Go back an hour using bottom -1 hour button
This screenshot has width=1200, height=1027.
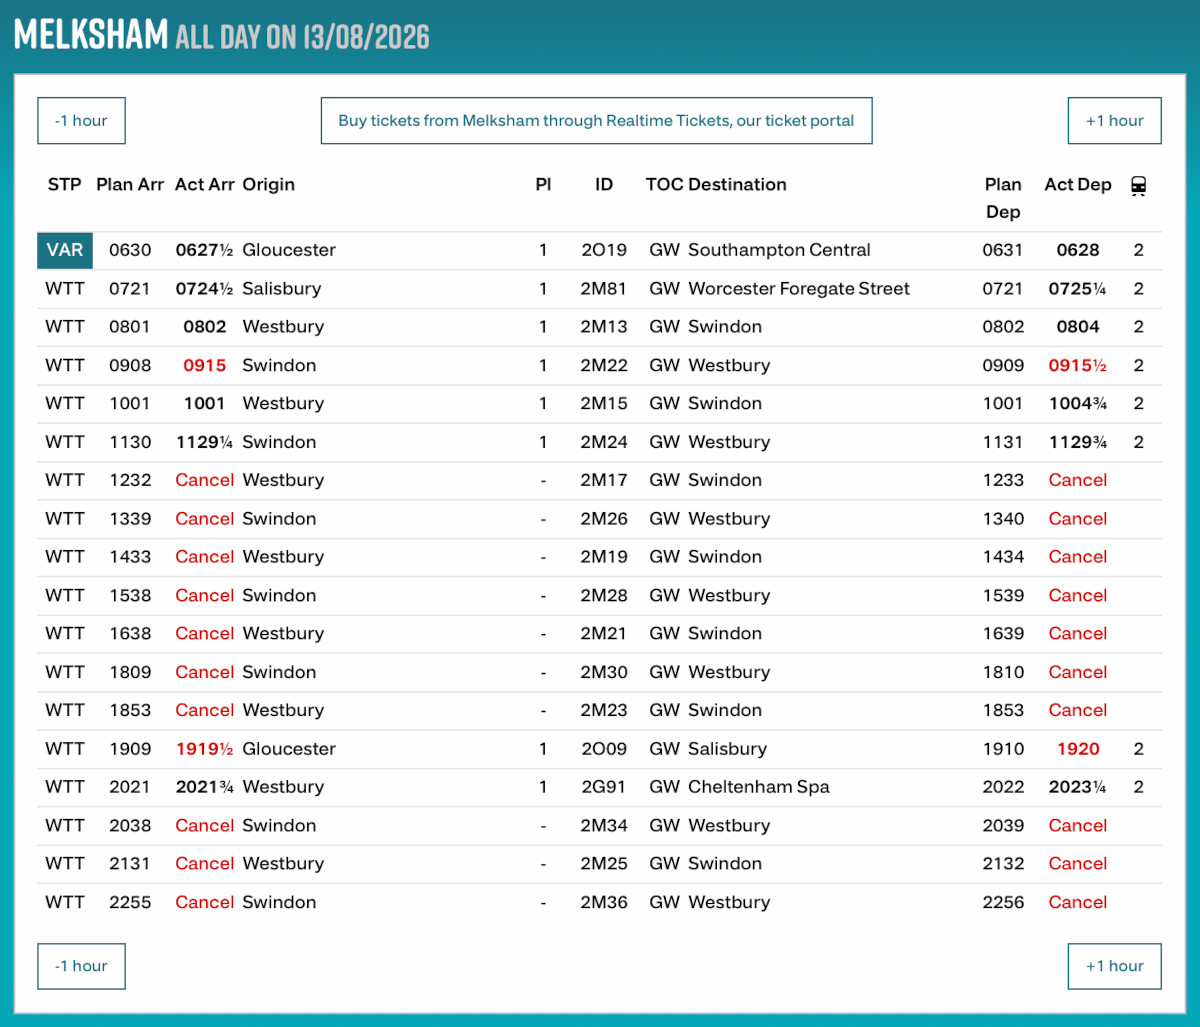pos(81,966)
